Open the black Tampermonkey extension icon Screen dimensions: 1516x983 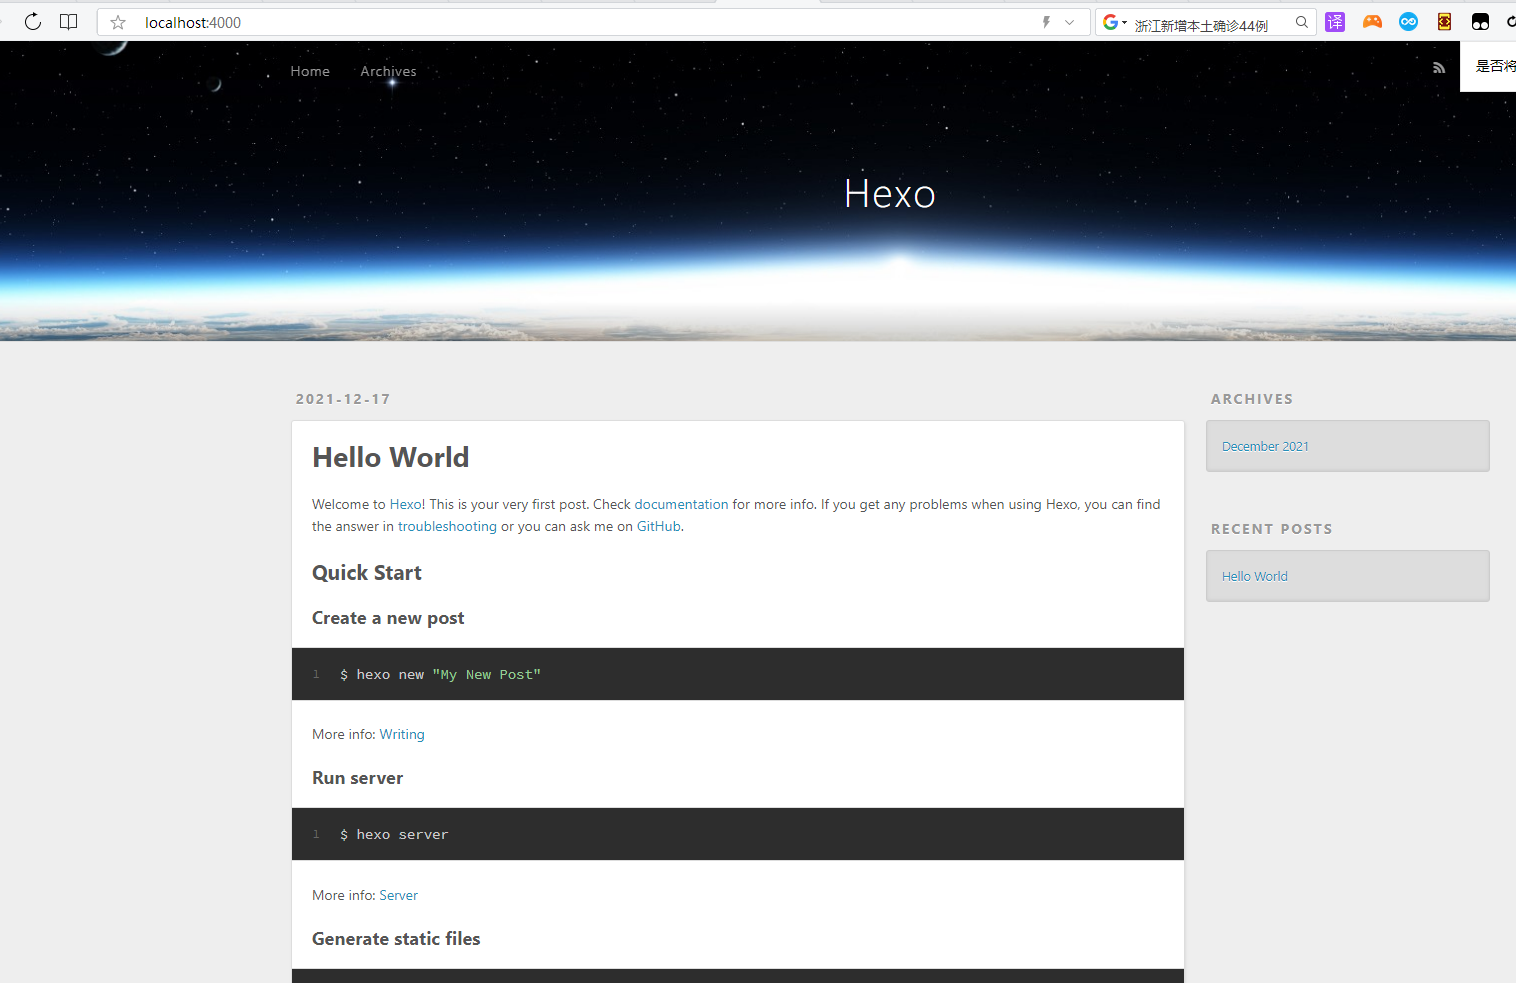(x=1480, y=22)
